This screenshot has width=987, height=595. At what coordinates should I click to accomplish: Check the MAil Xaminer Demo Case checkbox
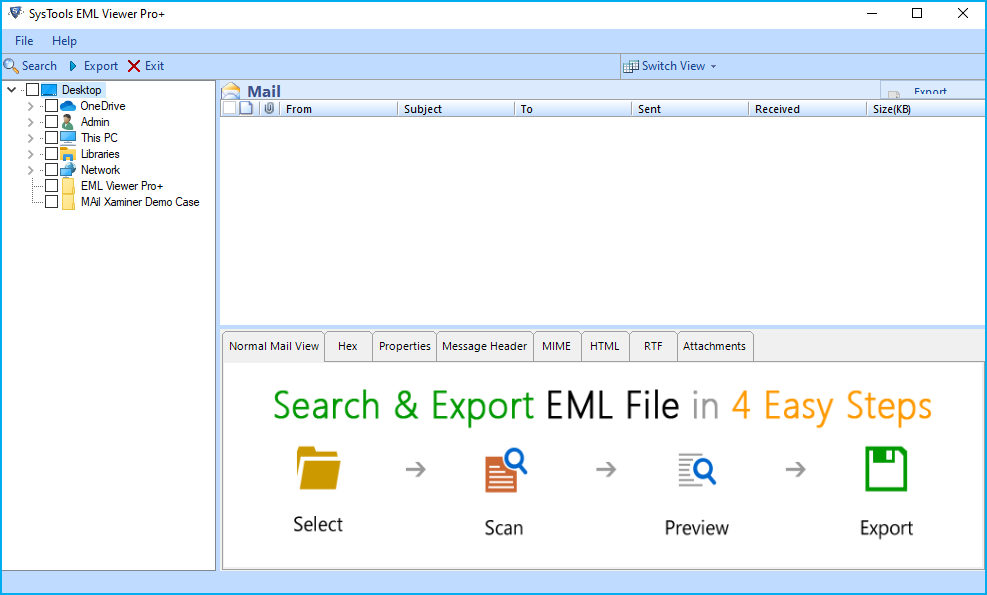(52, 202)
